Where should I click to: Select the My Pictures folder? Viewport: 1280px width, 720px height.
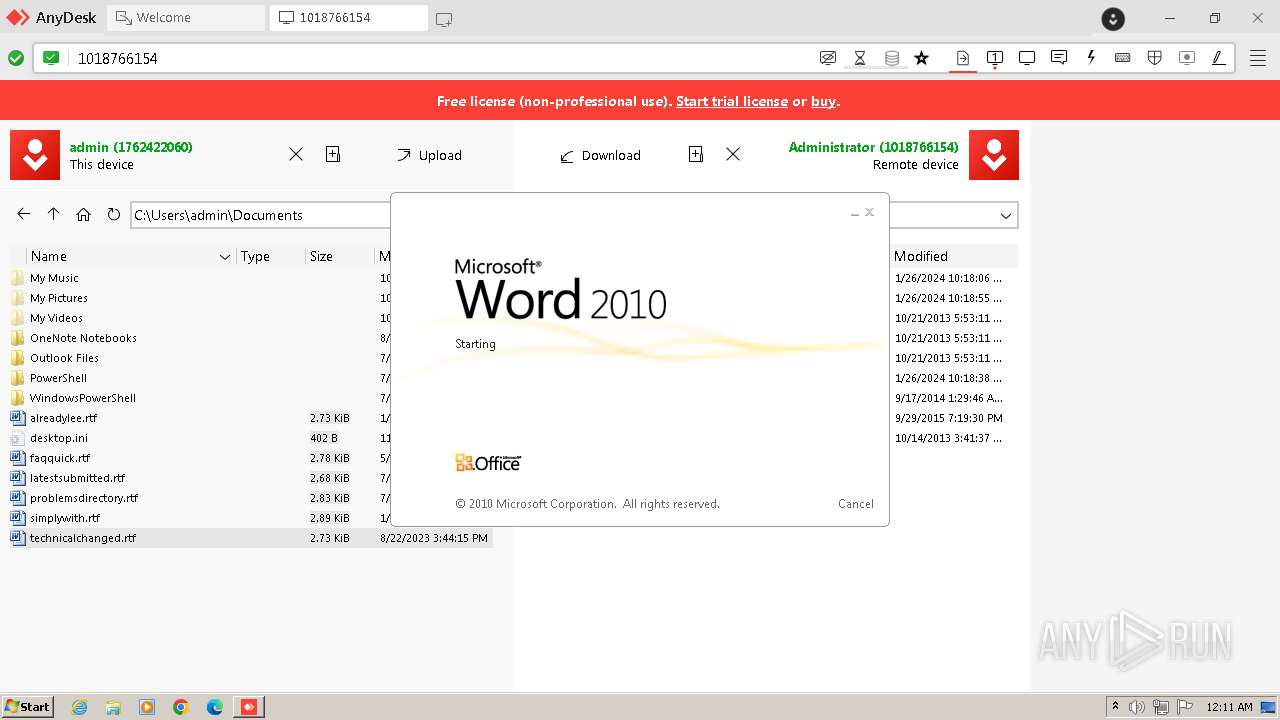point(59,298)
